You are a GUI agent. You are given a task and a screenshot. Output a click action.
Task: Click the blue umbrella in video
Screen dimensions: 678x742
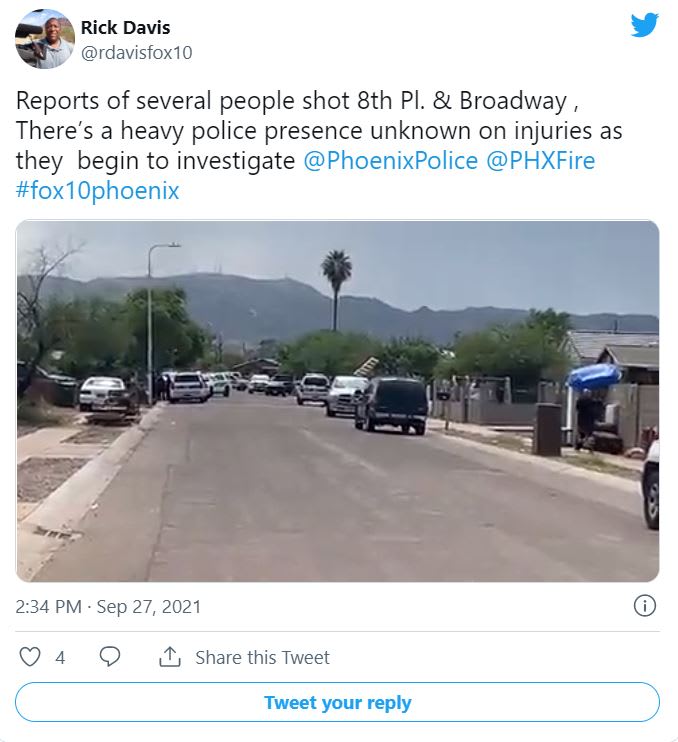(x=594, y=377)
